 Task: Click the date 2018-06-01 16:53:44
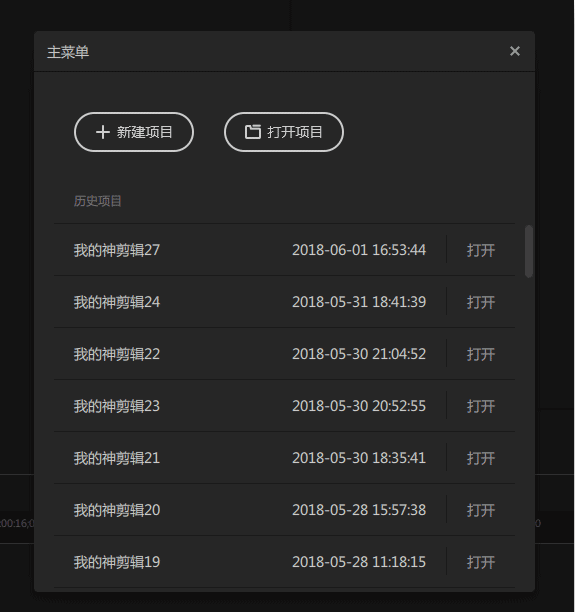point(359,250)
